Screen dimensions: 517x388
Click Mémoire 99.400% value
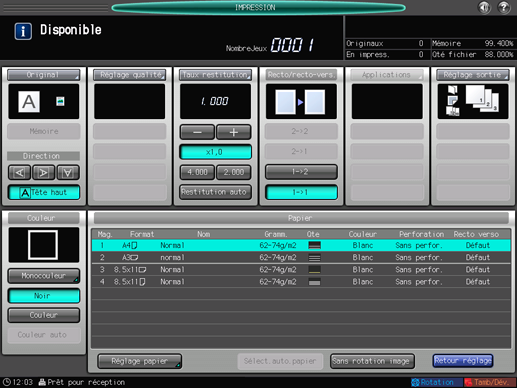[x=499, y=43]
